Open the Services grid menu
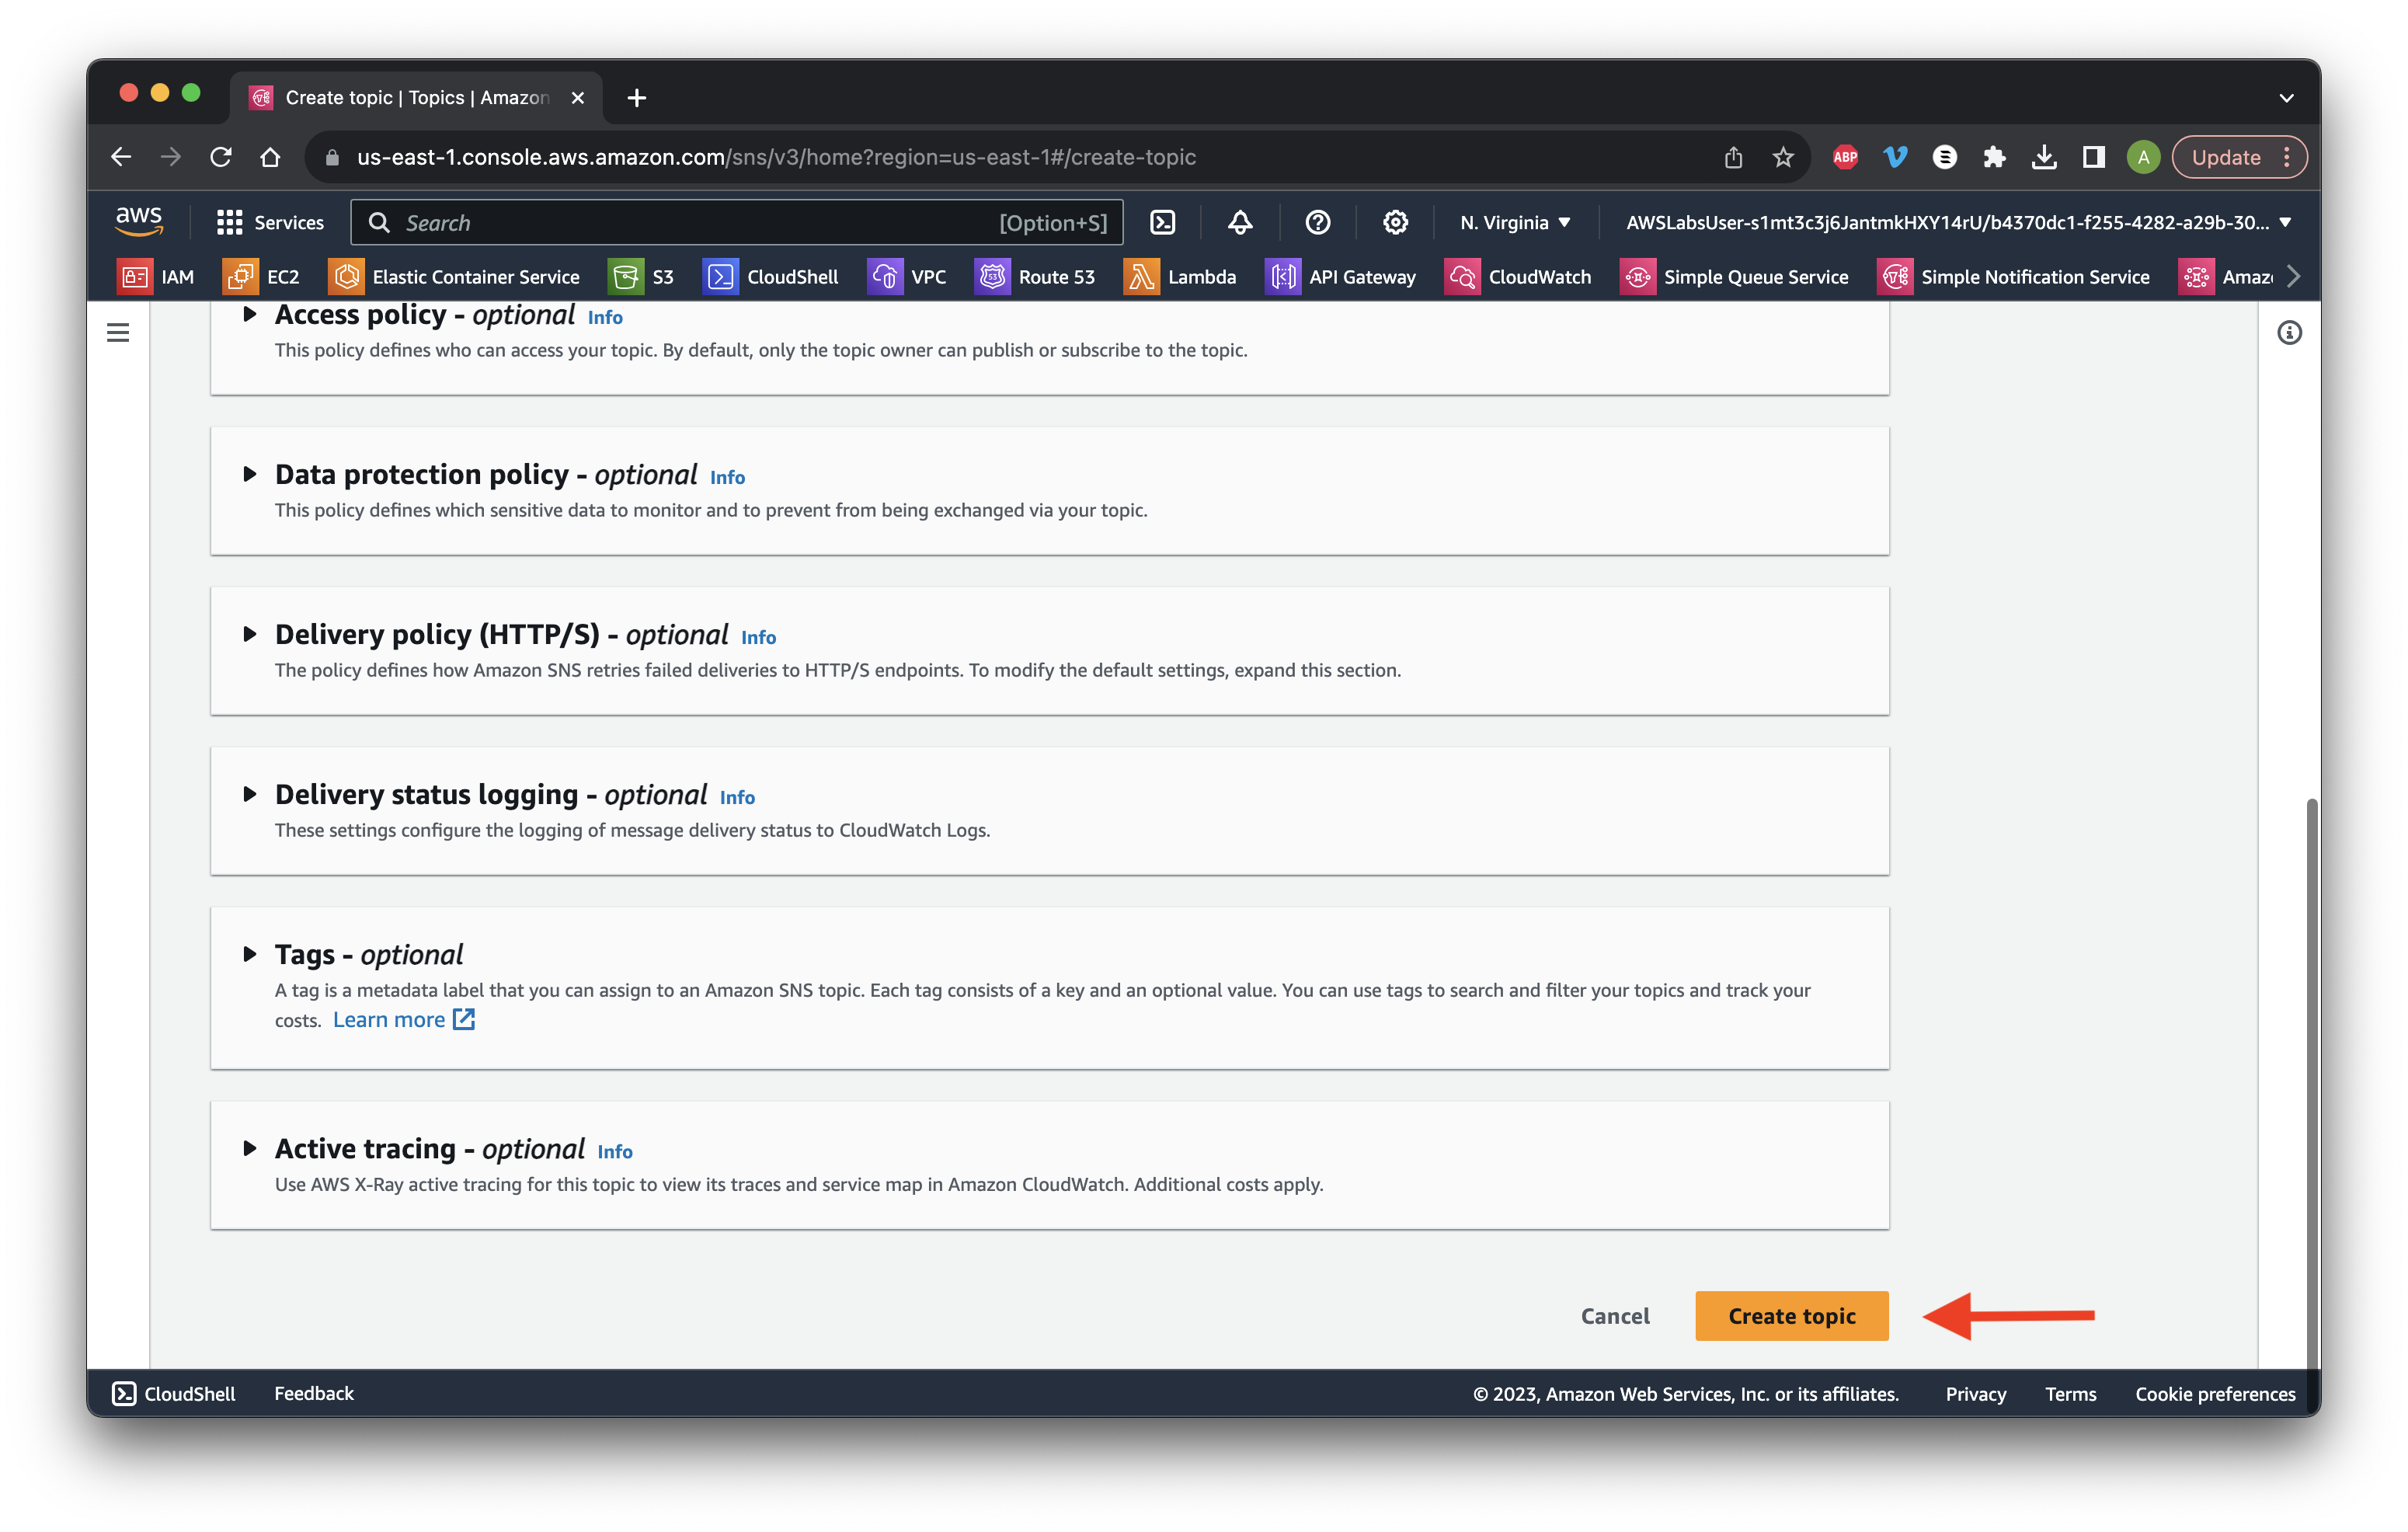This screenshot has height=1532, width=2408. (x=270, y=222)
